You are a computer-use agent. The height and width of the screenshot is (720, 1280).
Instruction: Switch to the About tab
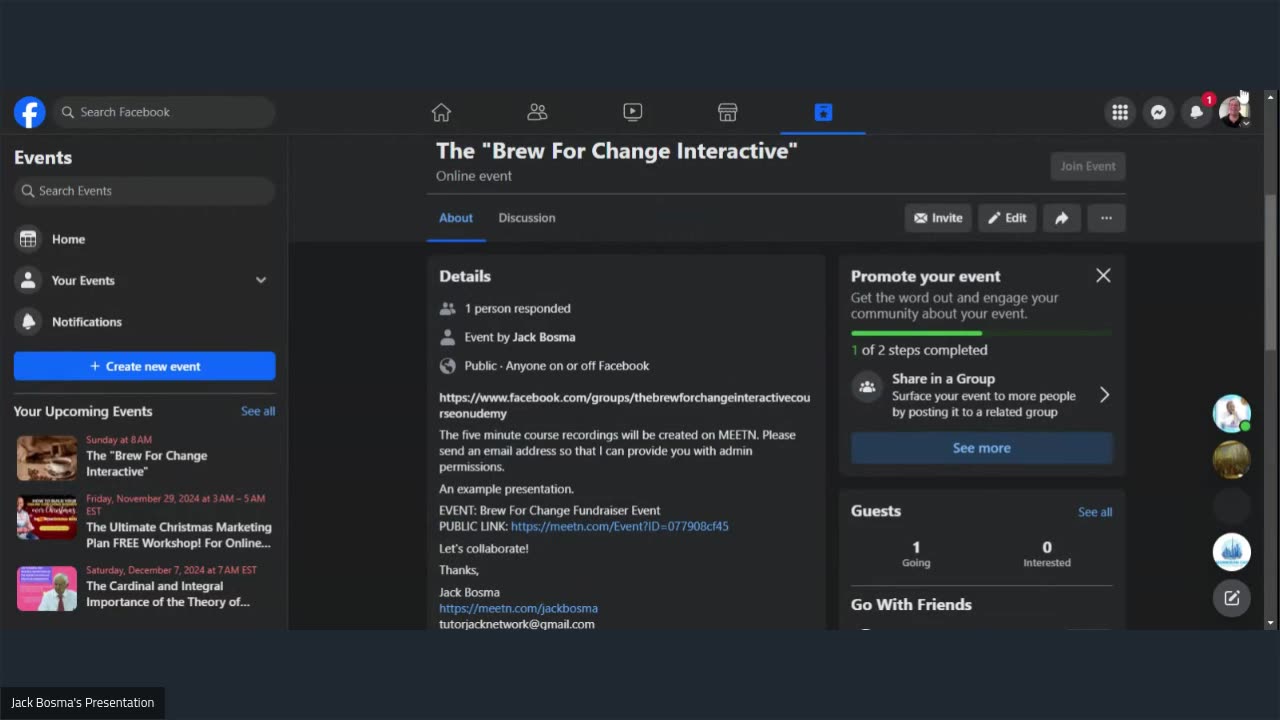point(456,218)
